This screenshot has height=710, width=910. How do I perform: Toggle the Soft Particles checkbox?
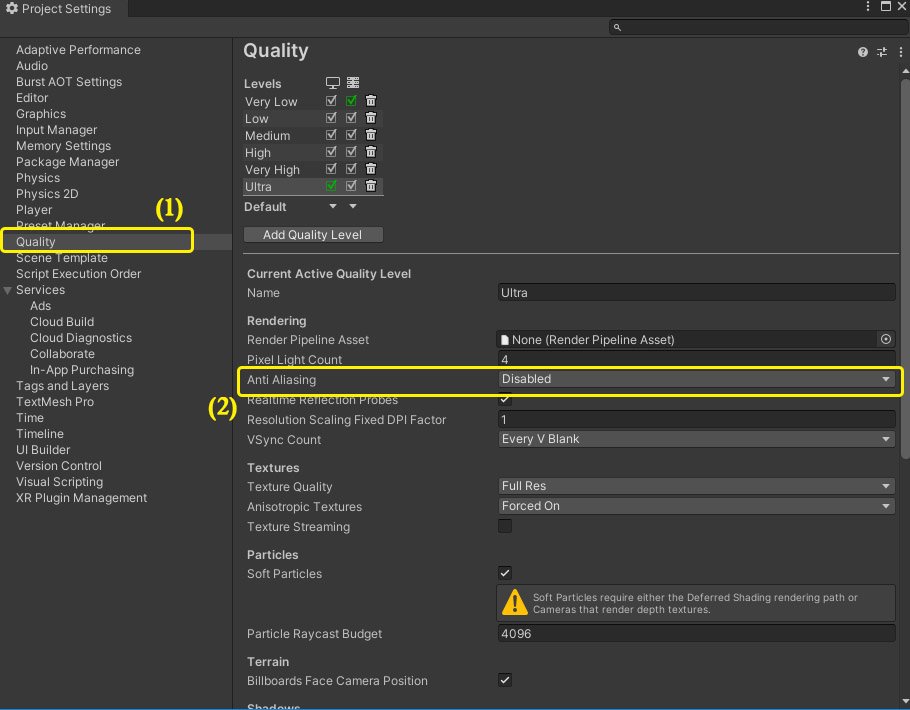tap(505, 574)
